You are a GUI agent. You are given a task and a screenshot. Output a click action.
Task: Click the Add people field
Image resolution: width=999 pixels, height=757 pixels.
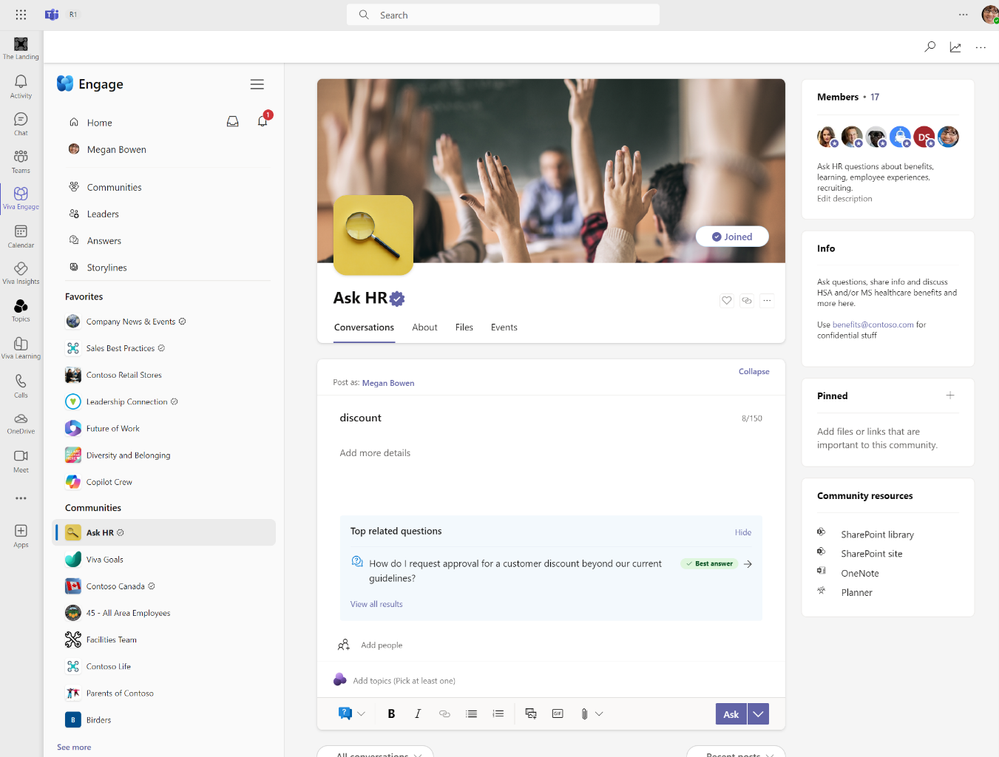(381, 645)
